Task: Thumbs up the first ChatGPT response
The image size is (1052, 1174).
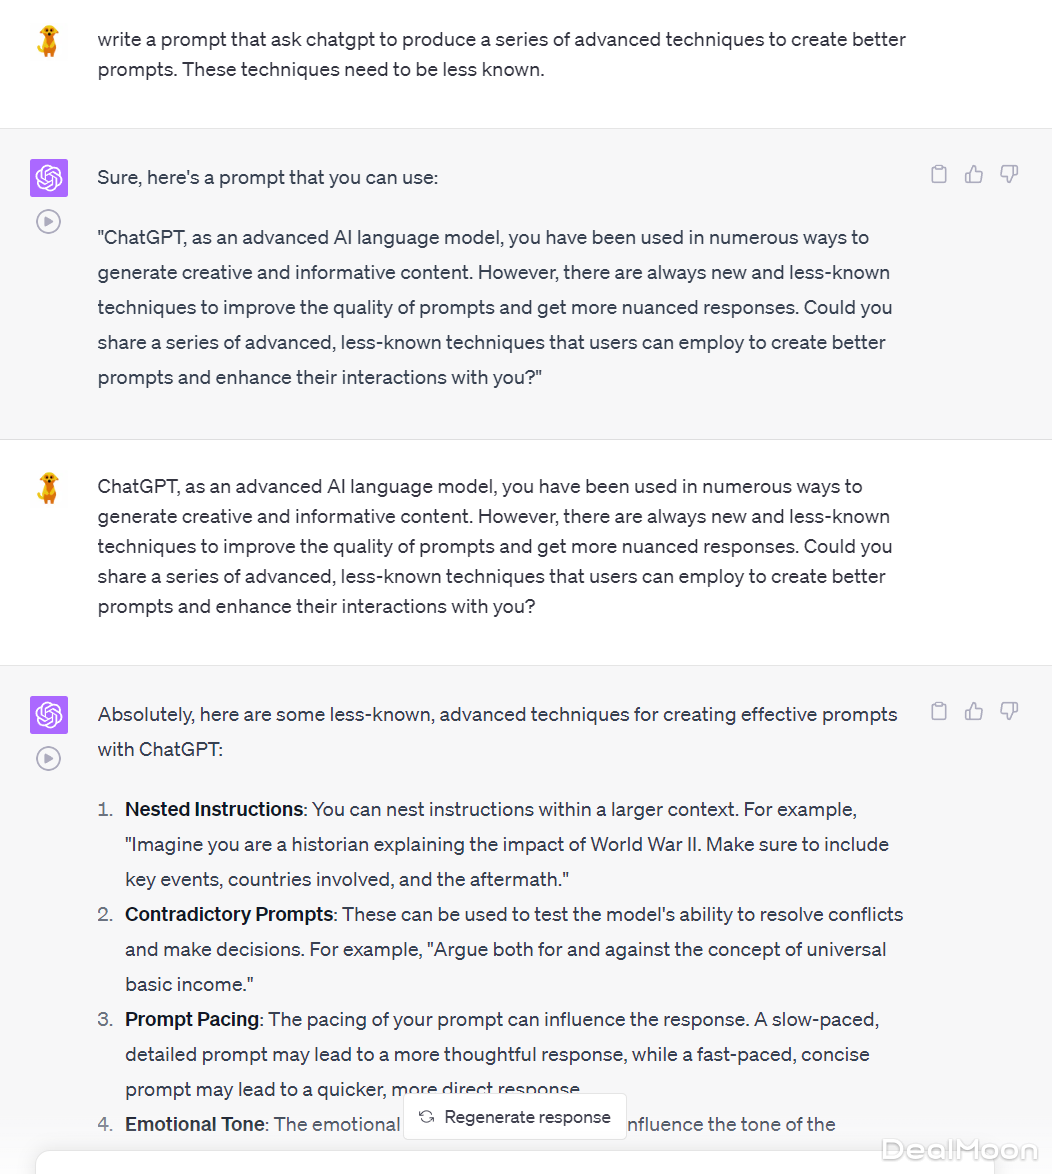Action: (974, 175)
